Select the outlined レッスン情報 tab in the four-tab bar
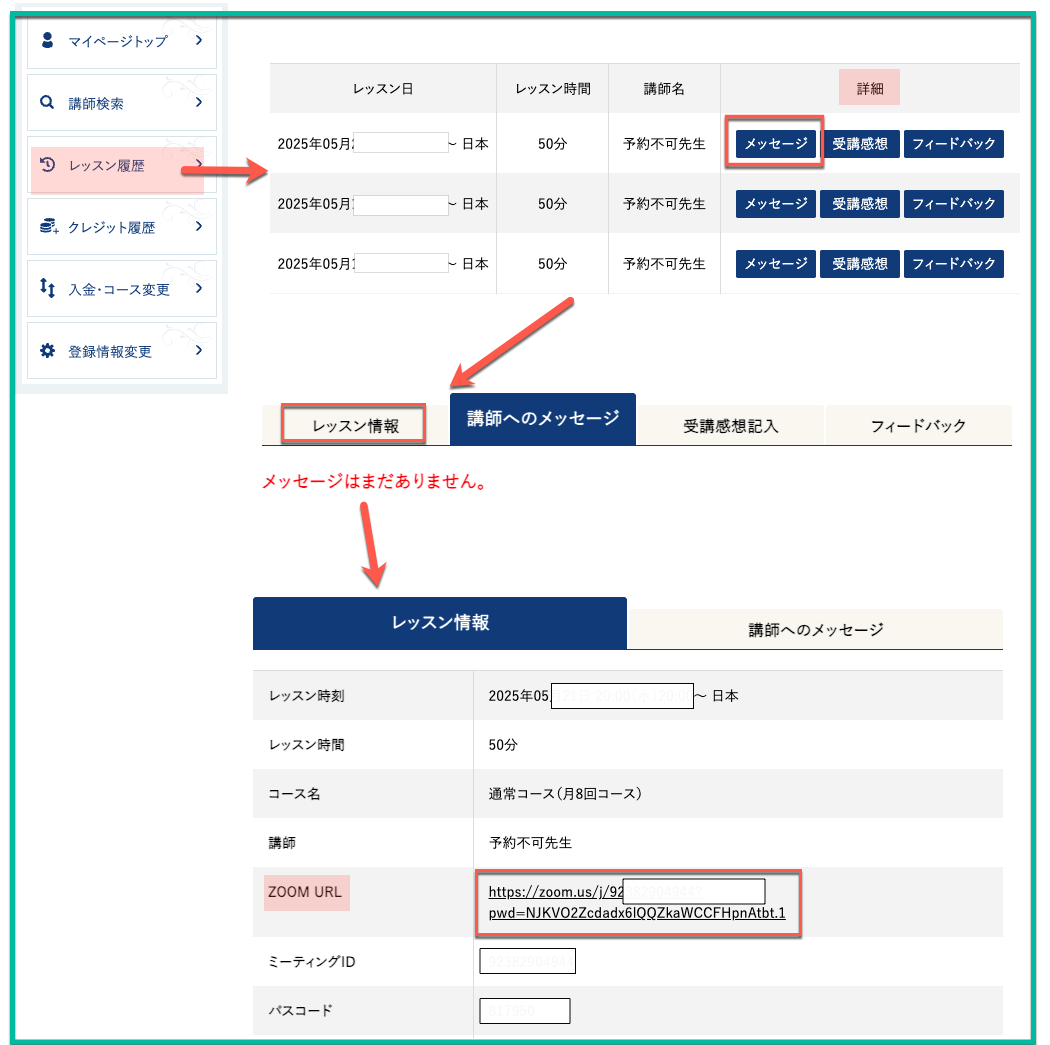 tap(355, 425)
